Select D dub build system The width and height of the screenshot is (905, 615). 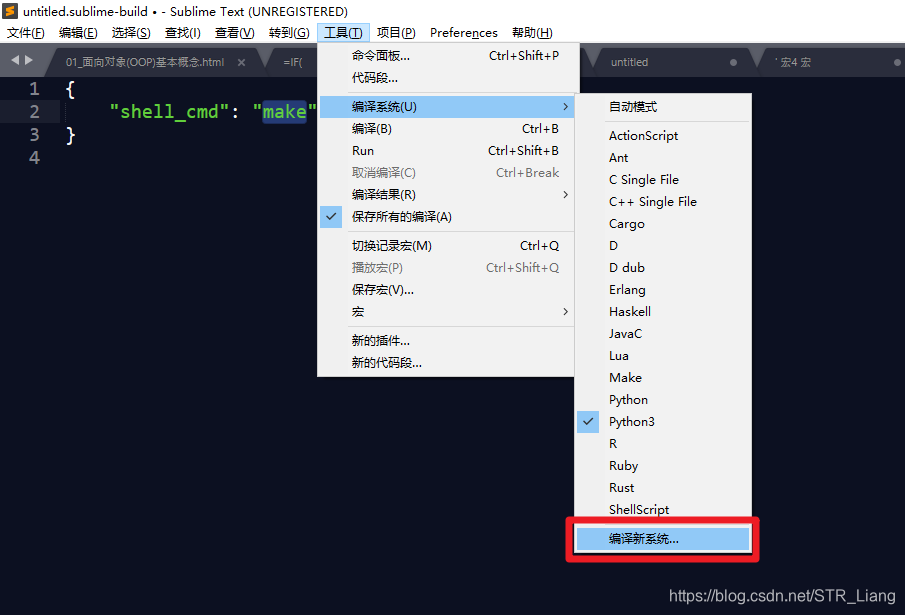tap(663, 267)
